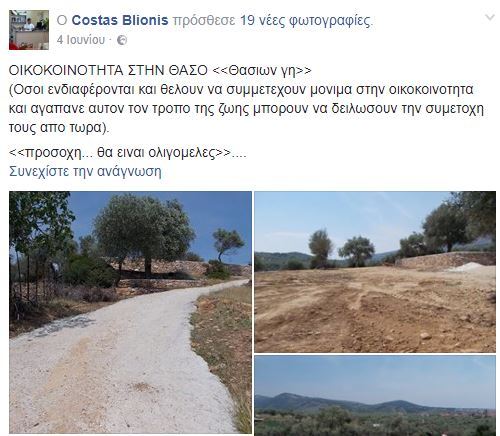Open the cleared dirt field photo
Image resolution: width=500 pixels, height=436 pixels.
(x=375, y=272)
